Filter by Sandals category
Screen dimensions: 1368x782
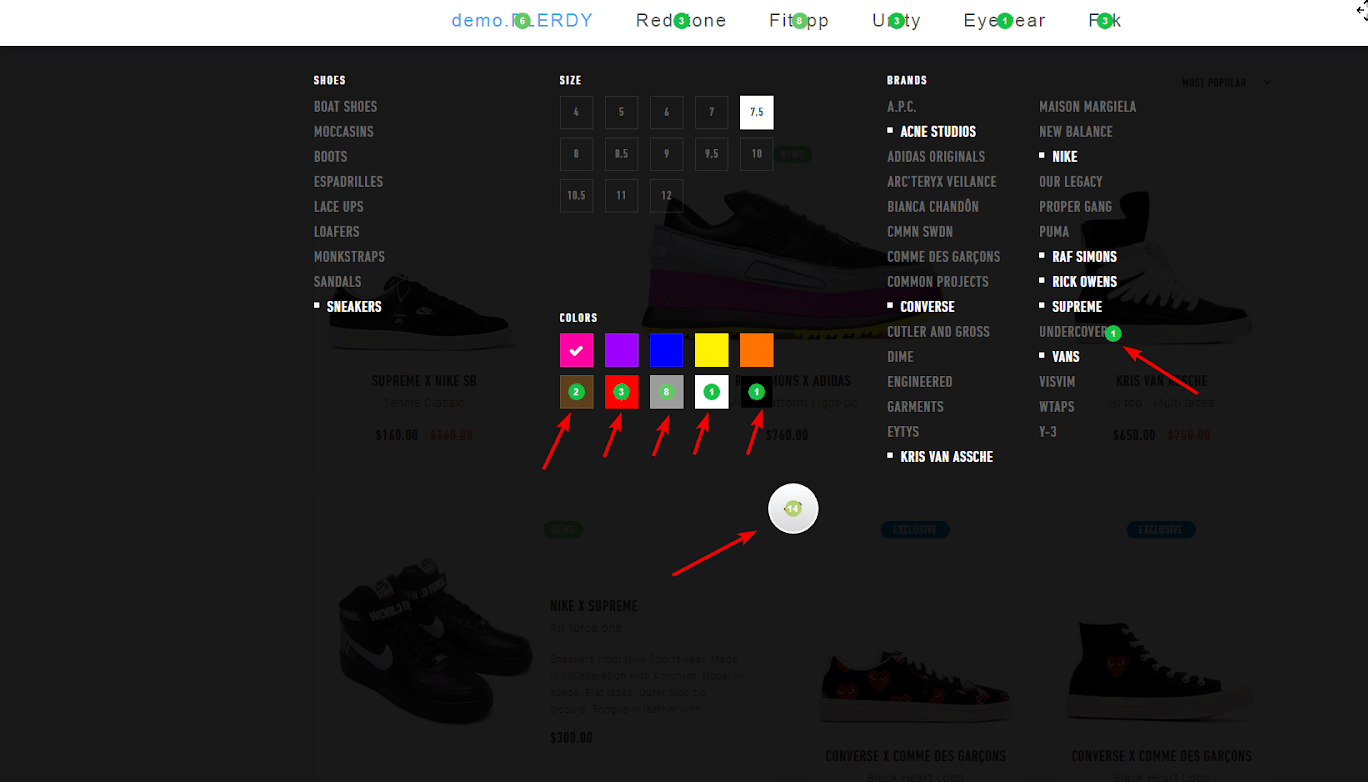pos(338,282)
